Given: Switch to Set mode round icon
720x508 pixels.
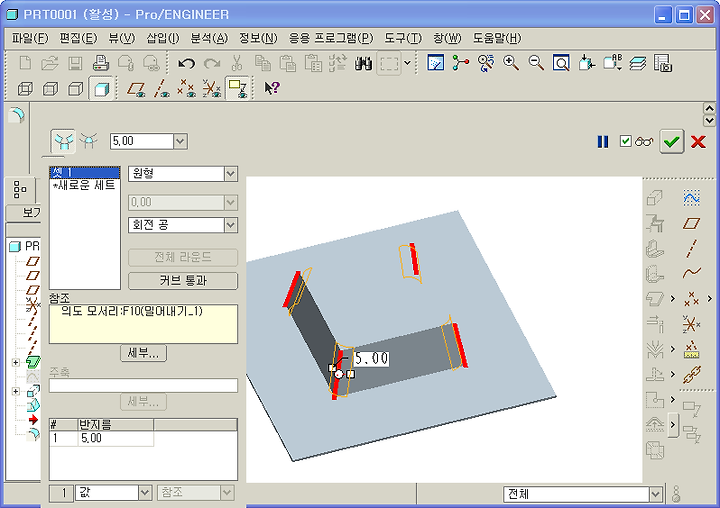Looking at the screenshot, I should [x=63, y=141].
